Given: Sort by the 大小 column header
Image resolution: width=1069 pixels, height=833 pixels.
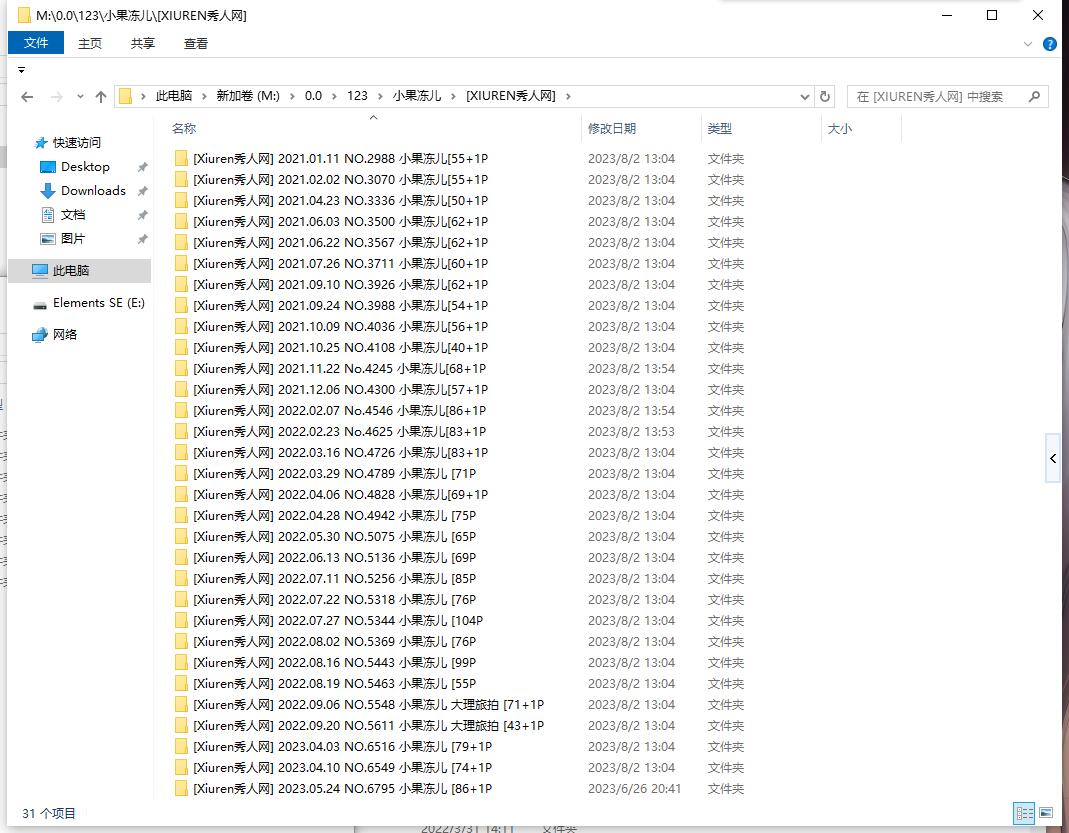Looking at the screenshot, I should coord(839,128).
